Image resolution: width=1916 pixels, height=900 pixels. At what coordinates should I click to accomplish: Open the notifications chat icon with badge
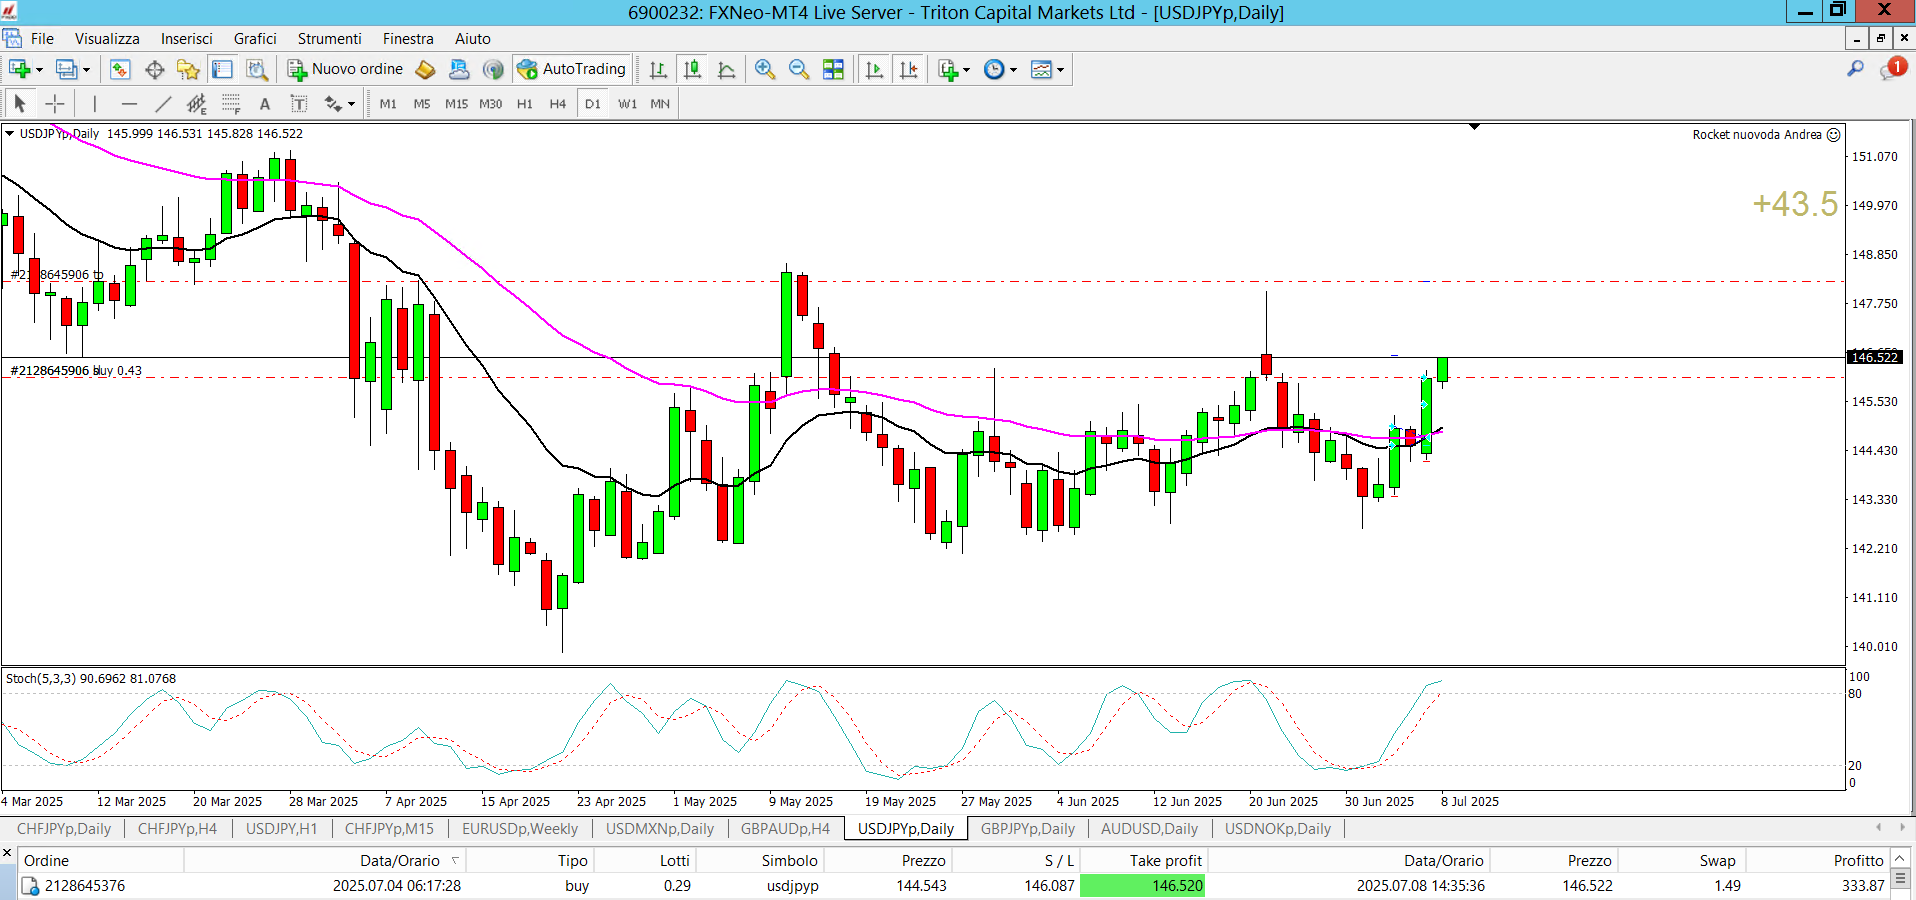coord(1892,68)
